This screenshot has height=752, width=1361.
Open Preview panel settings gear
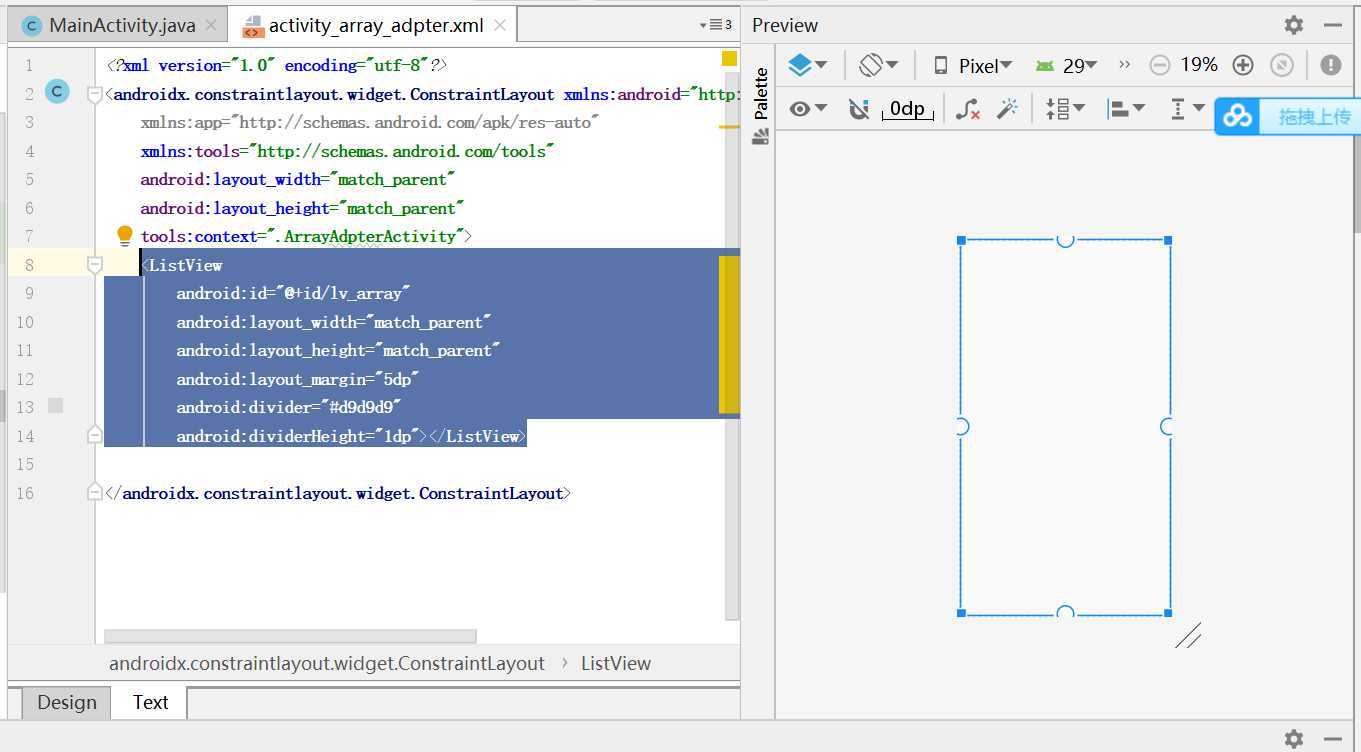click(x=1294, y=25)
